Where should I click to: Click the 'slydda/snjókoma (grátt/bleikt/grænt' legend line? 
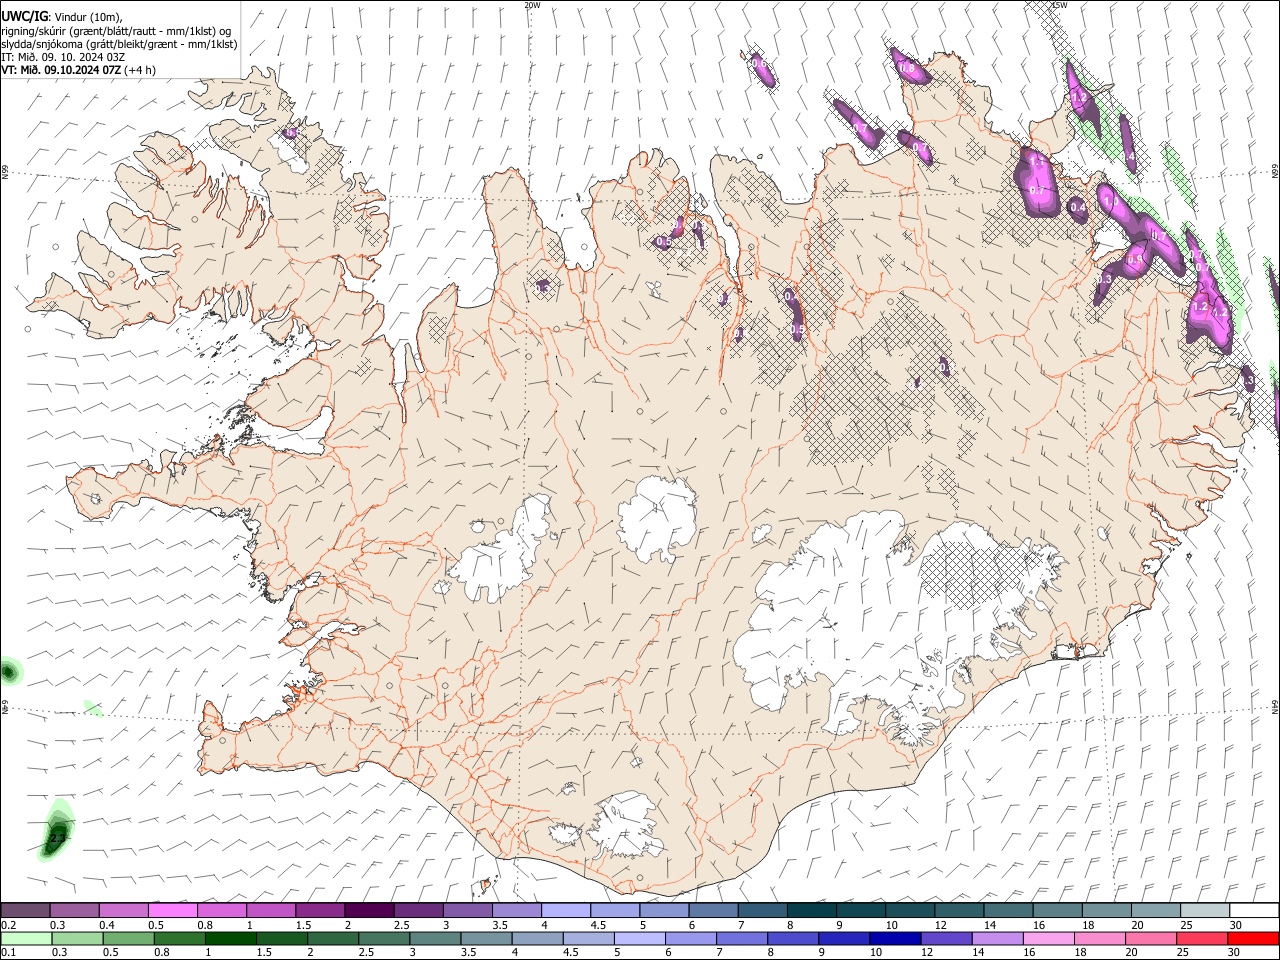pyautogui.click(x=119, y=44)
